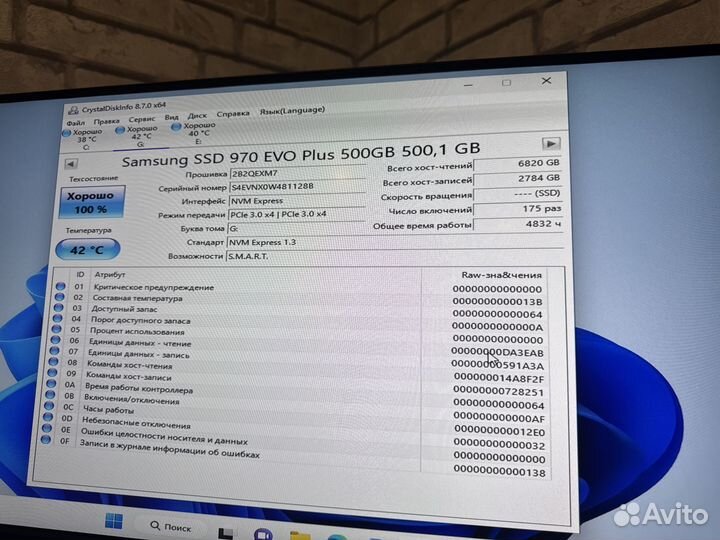The width and height of the screenshot is (720, 540).
Task: Select row 04 Порог доступного запаса
Action: pyautogui.click(x=299, y=322)
